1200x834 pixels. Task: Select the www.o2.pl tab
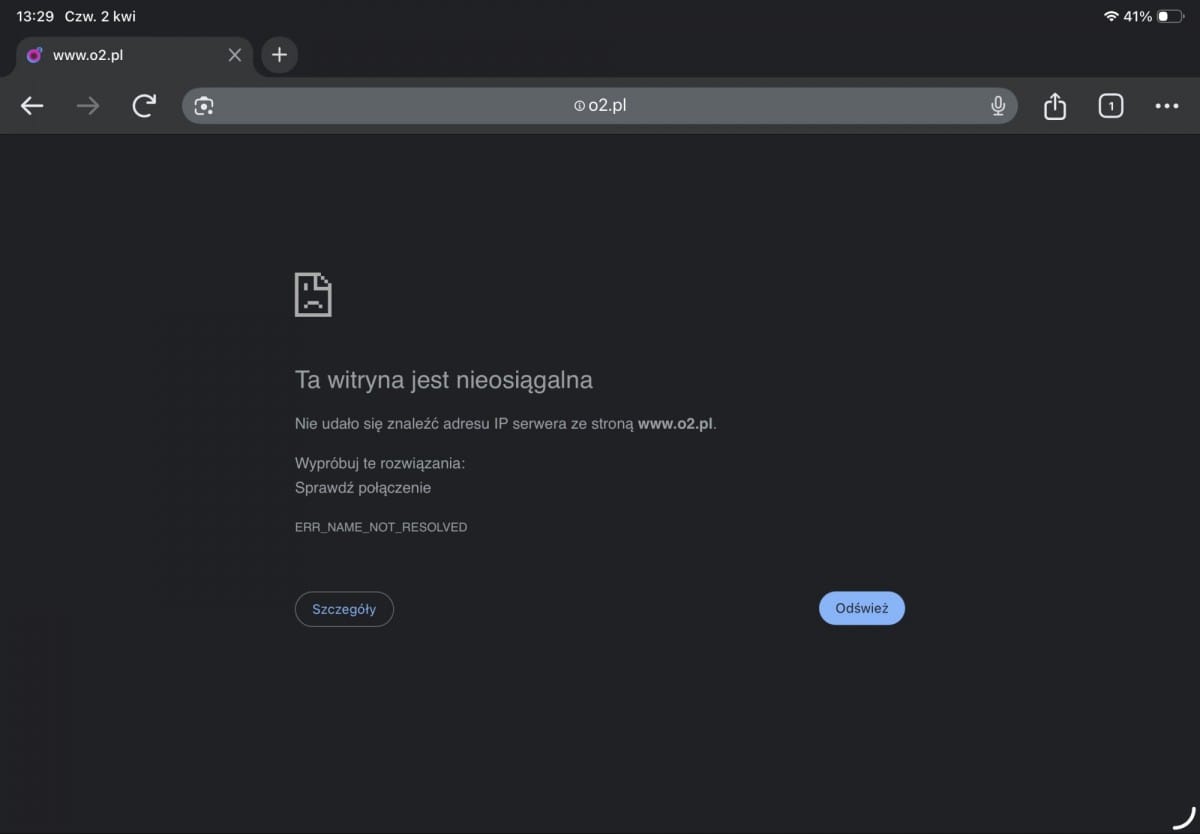[135, 55]
